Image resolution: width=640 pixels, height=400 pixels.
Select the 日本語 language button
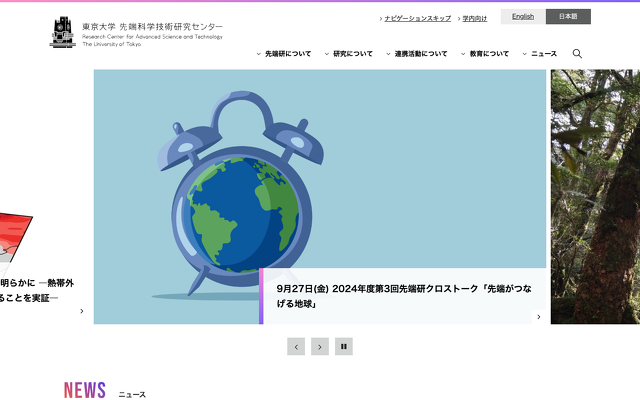568,17
